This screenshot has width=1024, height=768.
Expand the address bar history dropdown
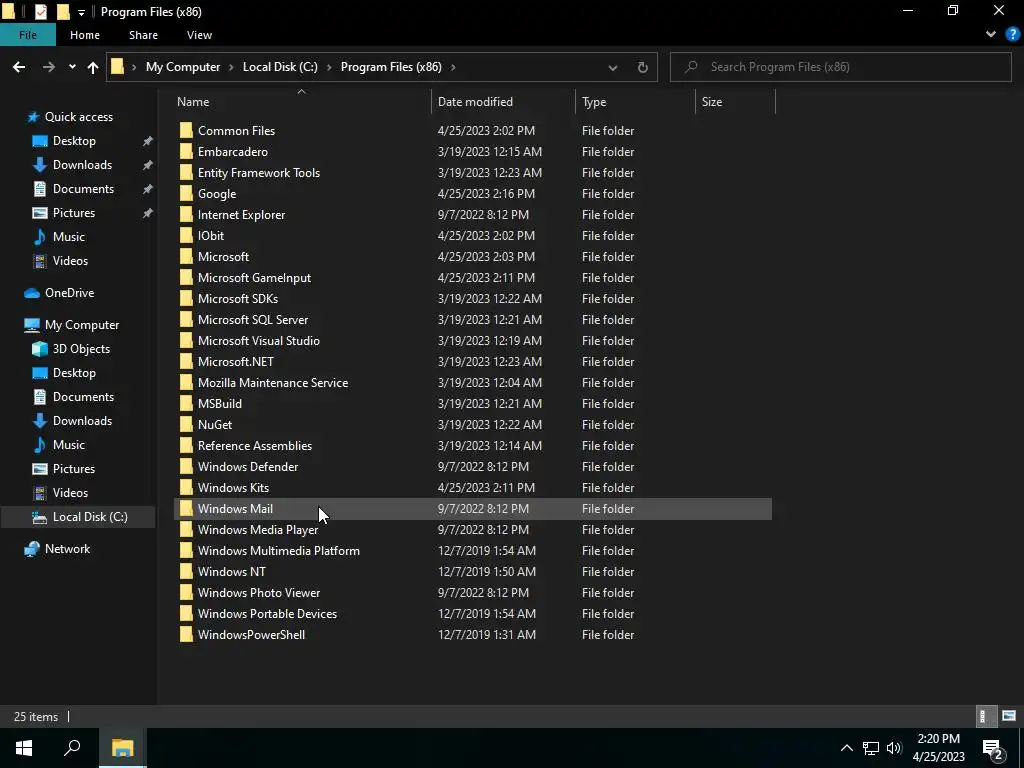click(x=613, y=67)
